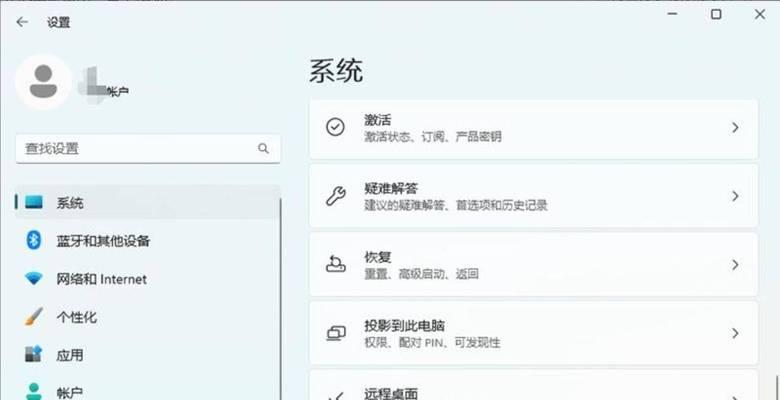Expand the 疑难解答 row chevron
780x400 pixels.
(735, 197)
